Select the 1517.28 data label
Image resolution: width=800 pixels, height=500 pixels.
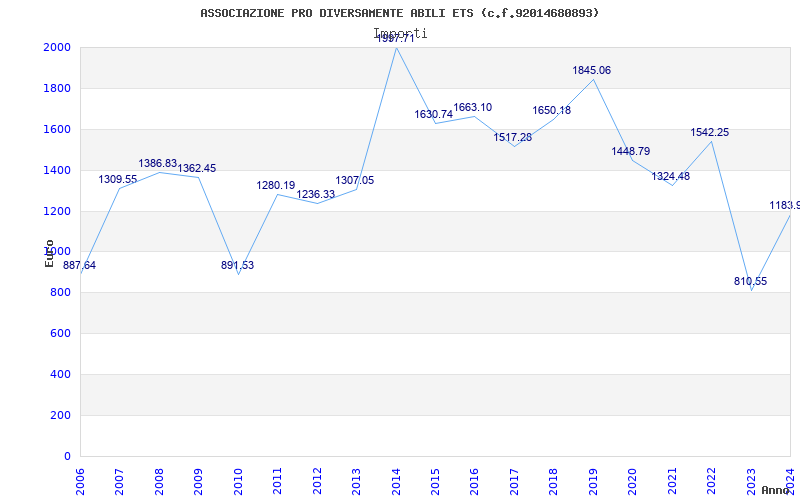pos(513,137)
